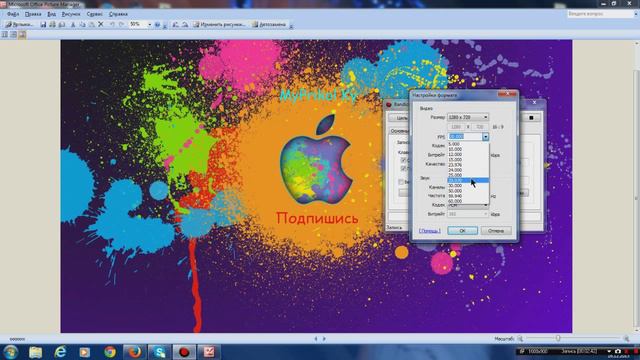
Task: Open the Размер 1280 x 720 dropdown
Action: point(468,117)
